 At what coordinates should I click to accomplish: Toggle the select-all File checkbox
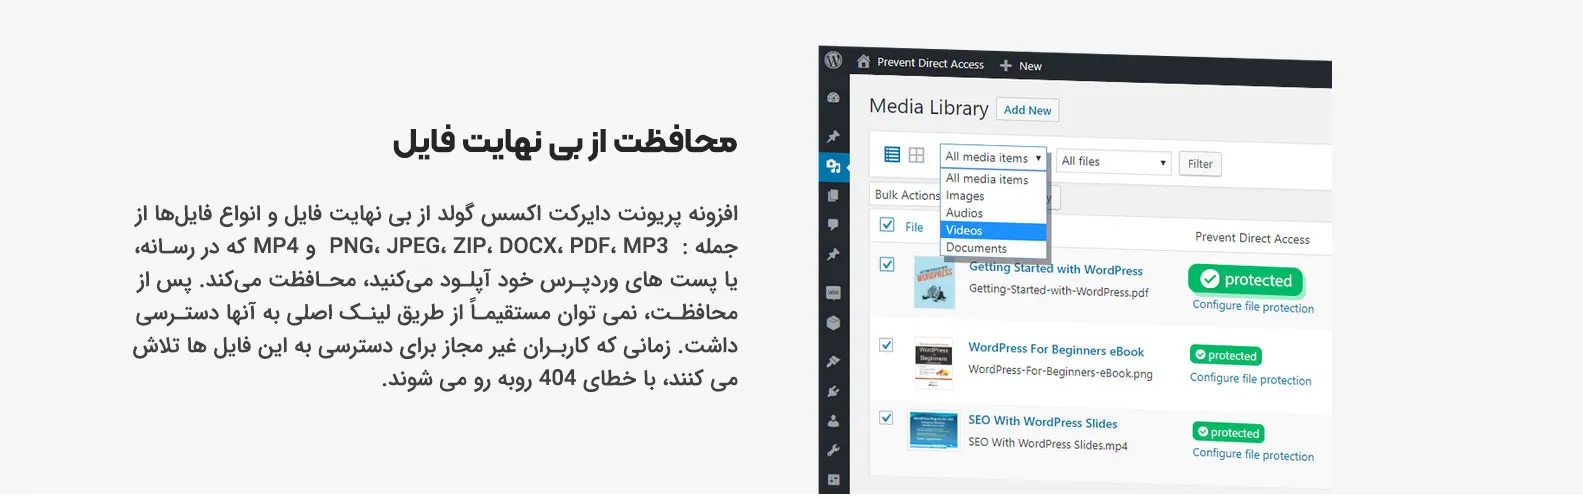pyautogui.click(x=887, y=225)
